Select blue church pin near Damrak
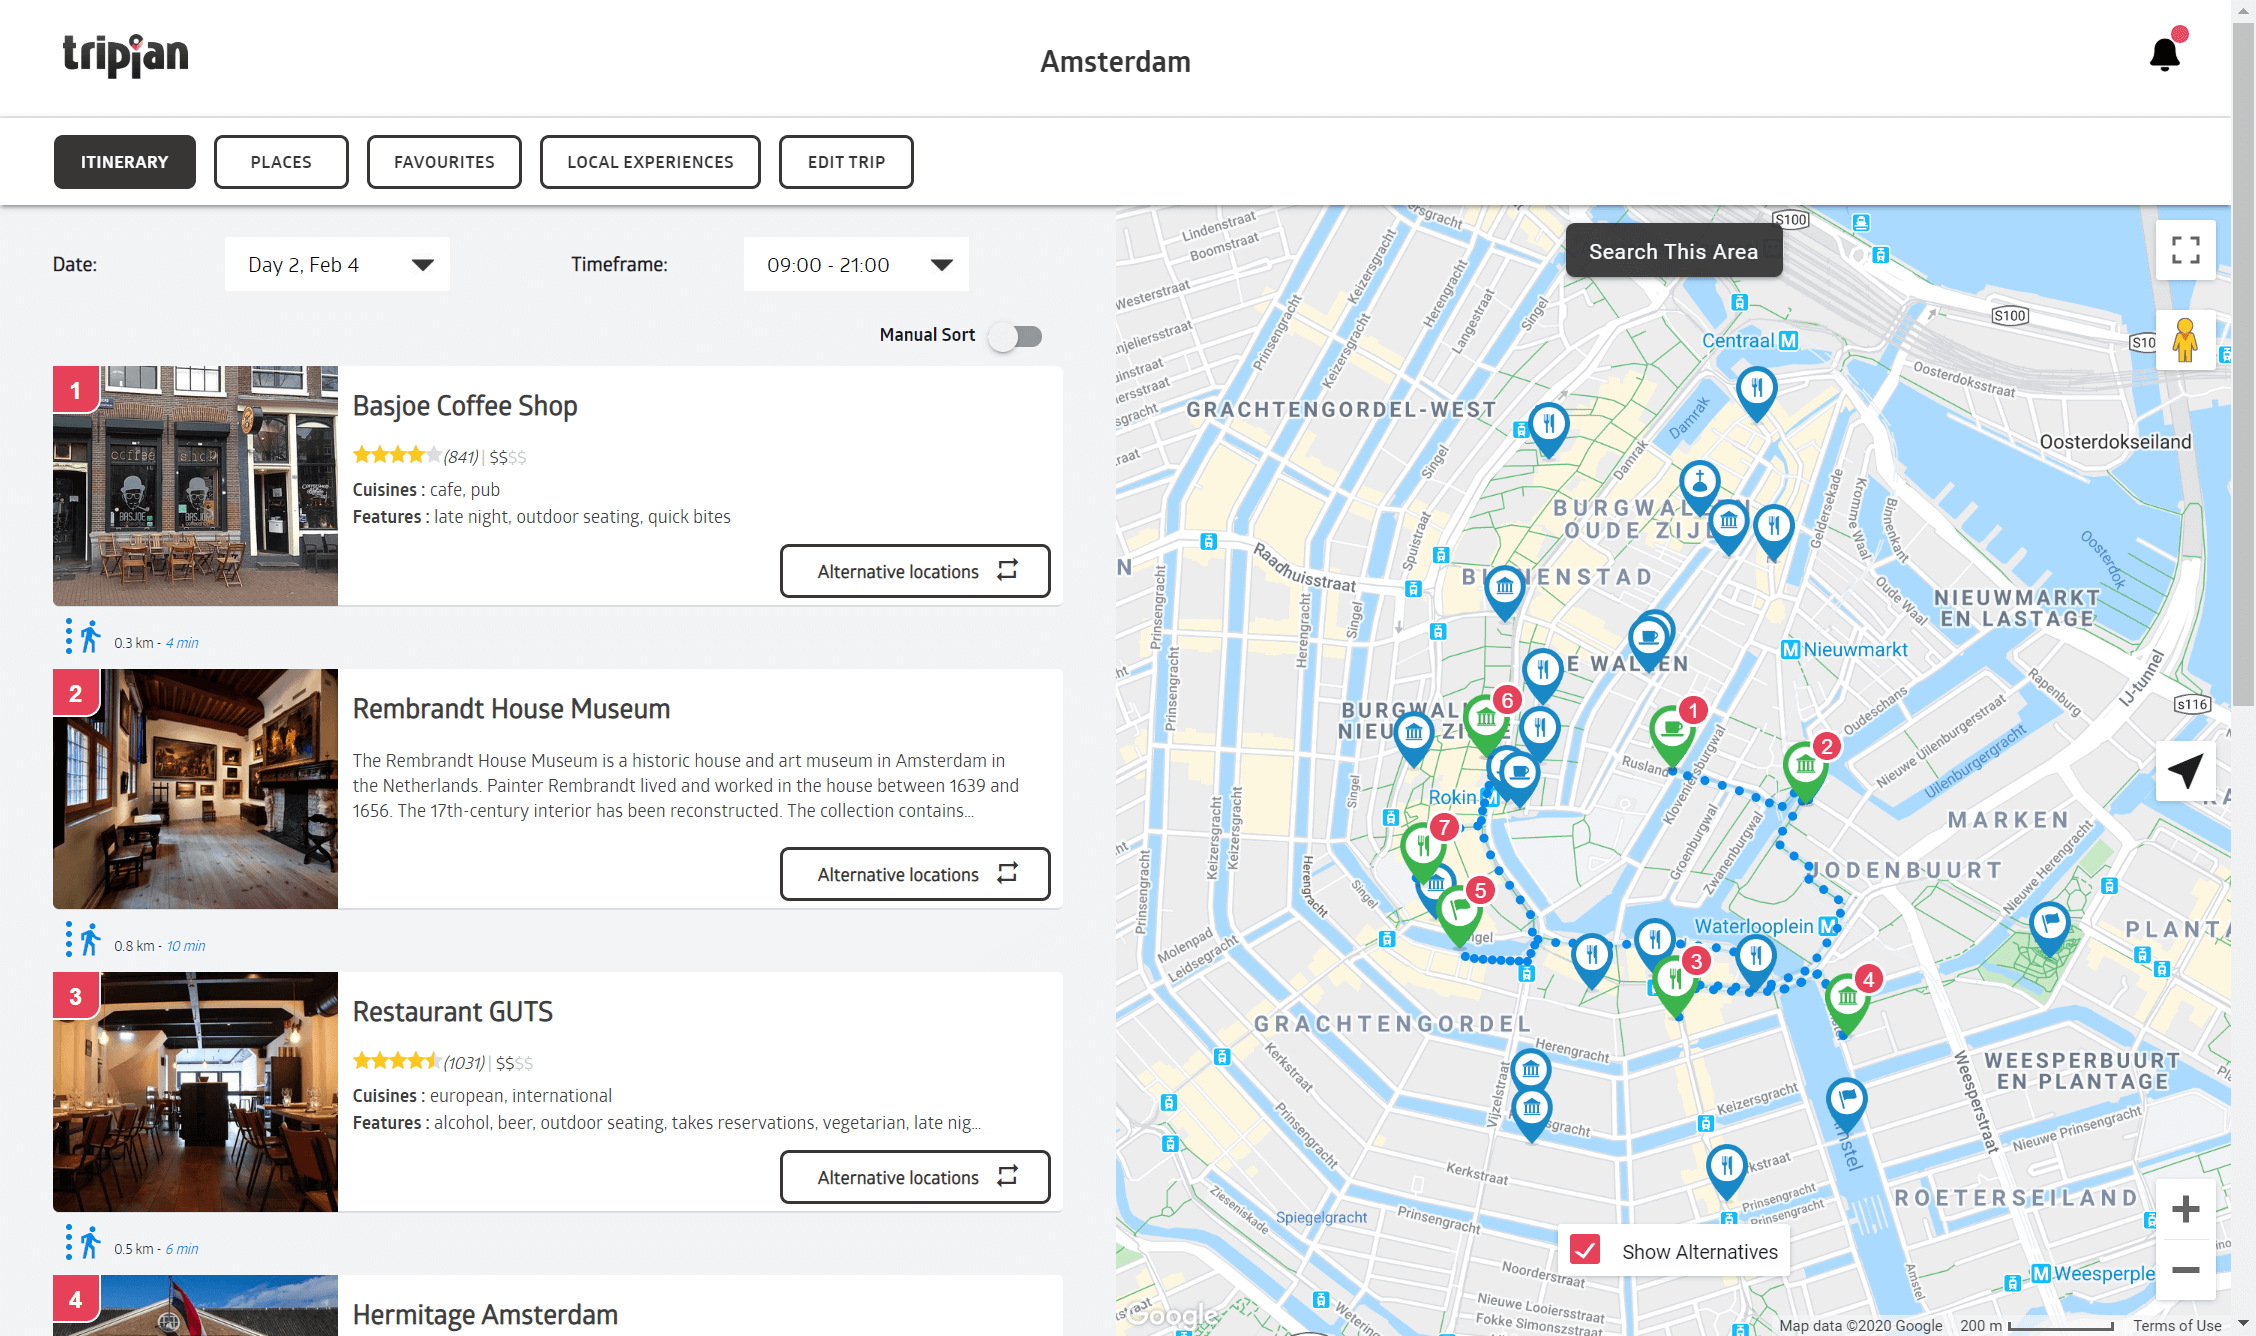Screen dimensions: 2256x1336 (x=1700, y=486)
